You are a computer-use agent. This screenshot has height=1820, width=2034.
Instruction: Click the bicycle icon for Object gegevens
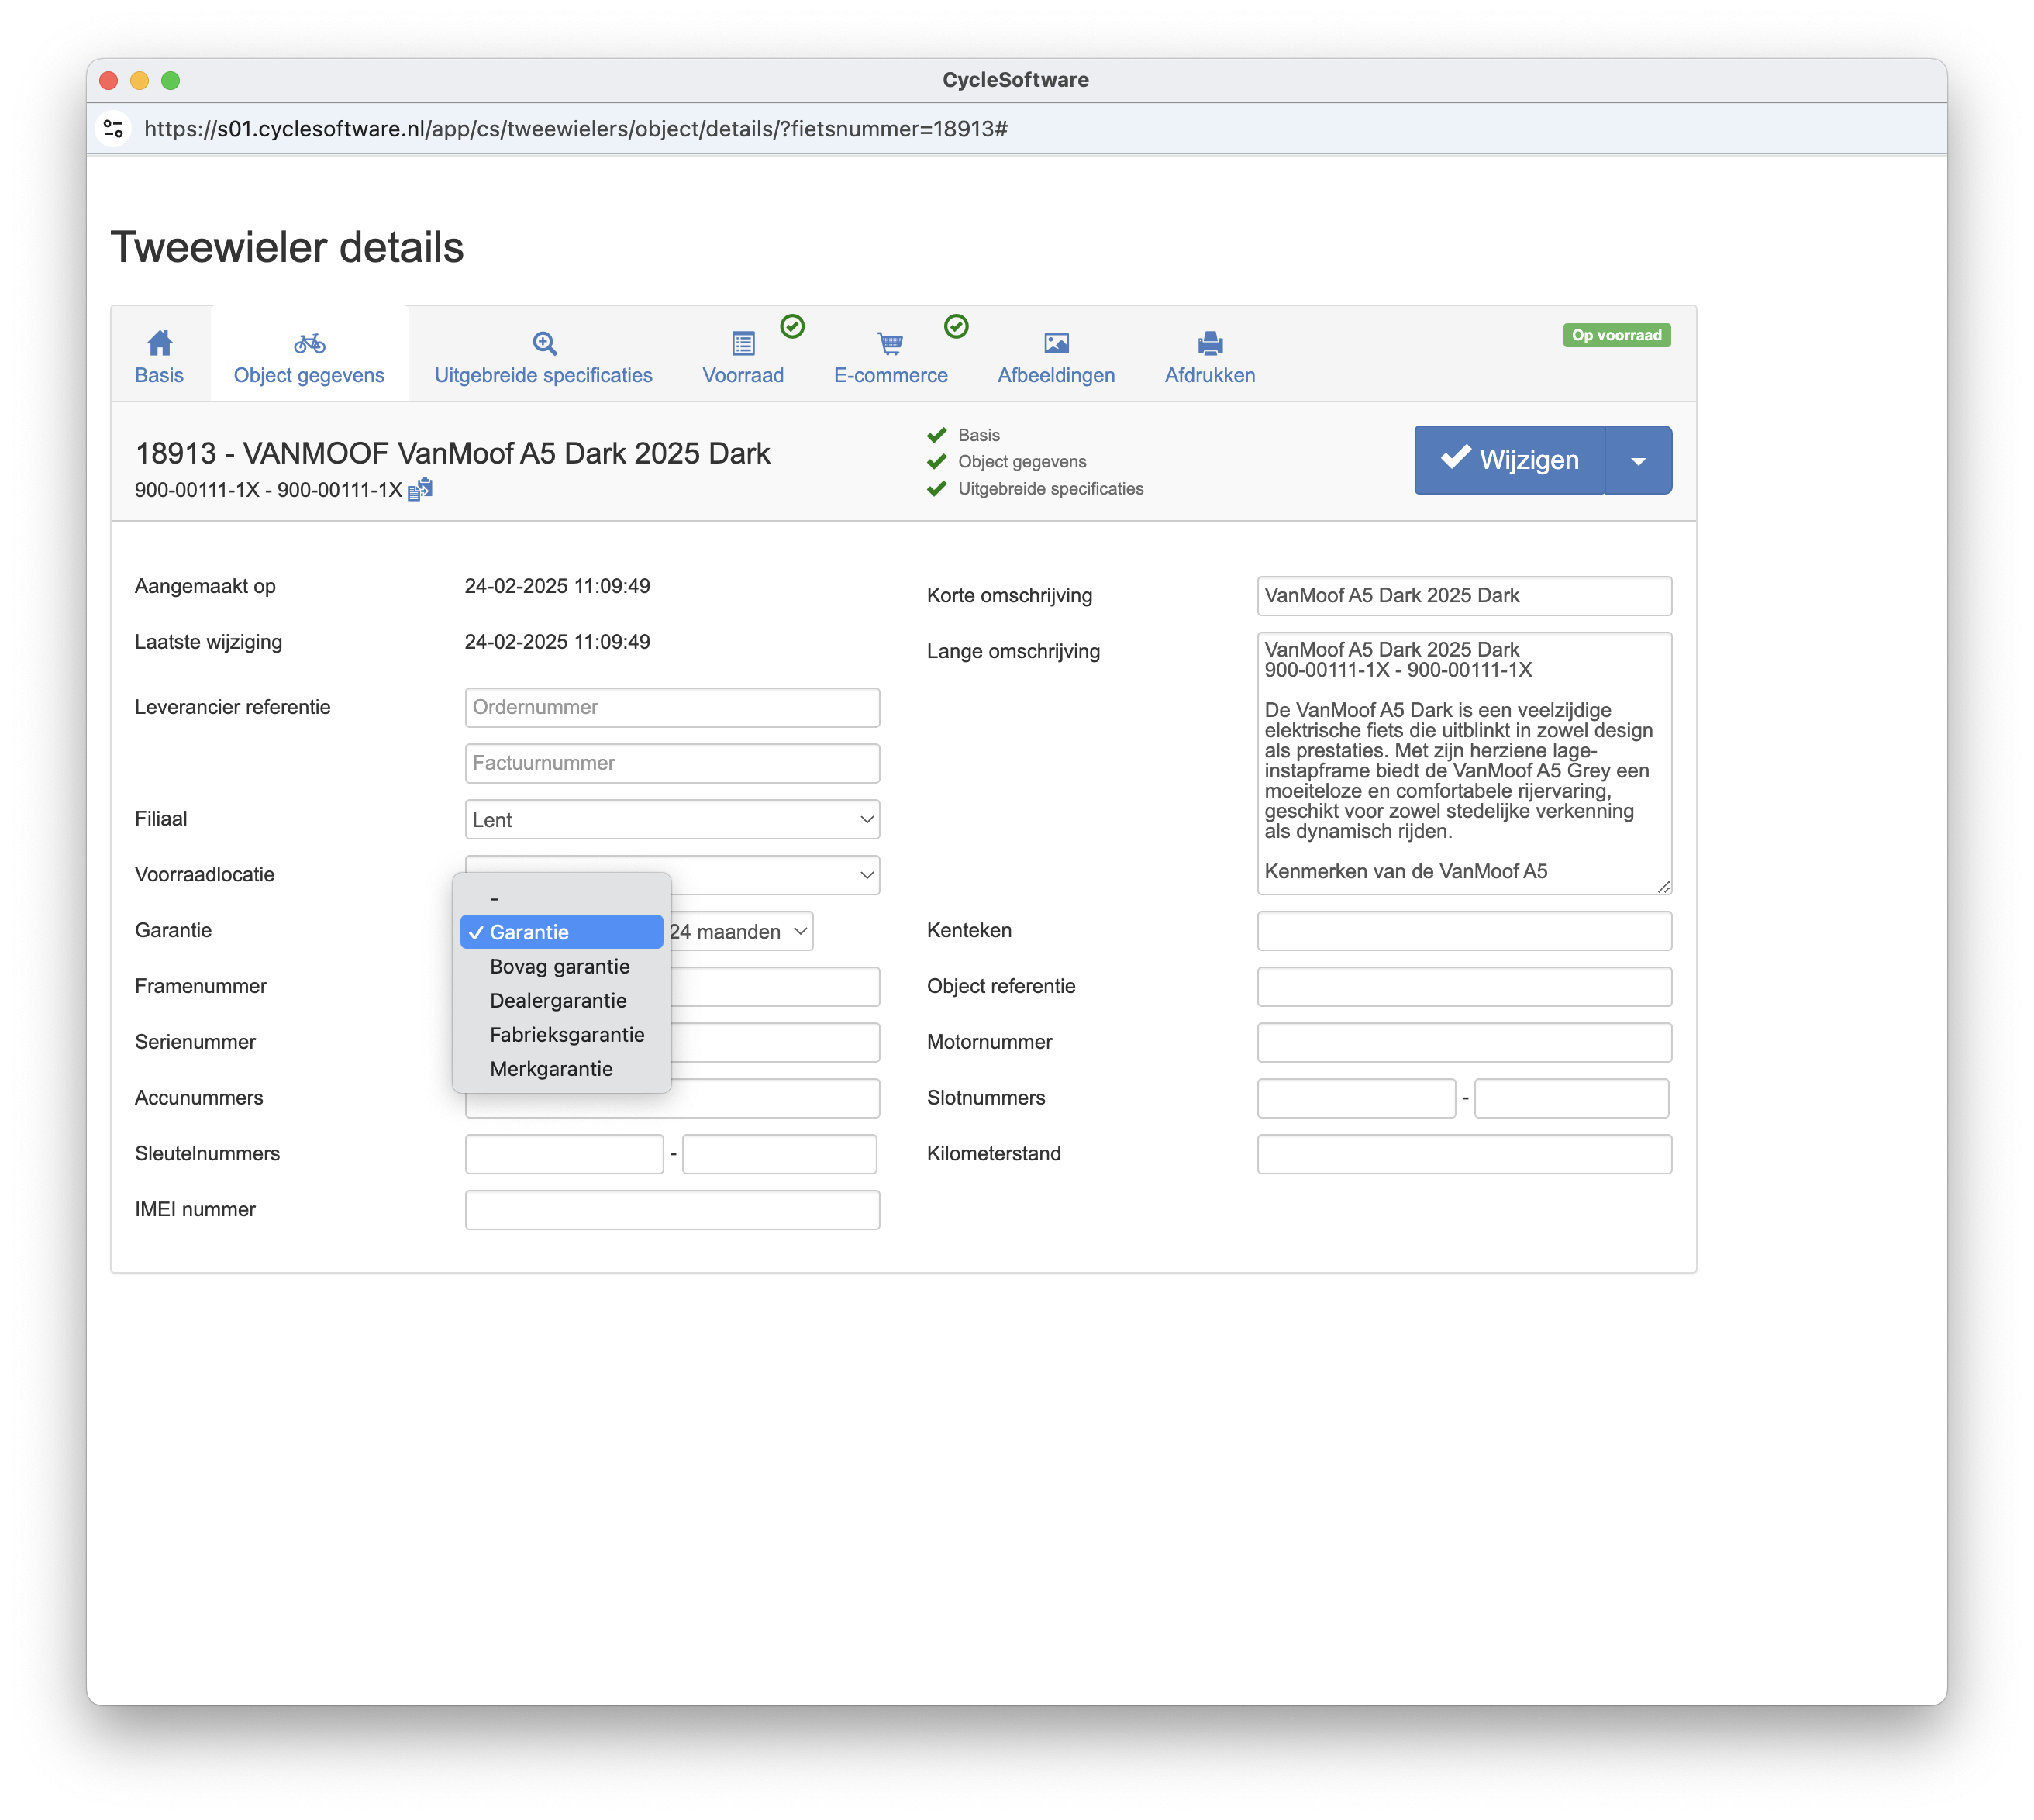tap(309, 344)
